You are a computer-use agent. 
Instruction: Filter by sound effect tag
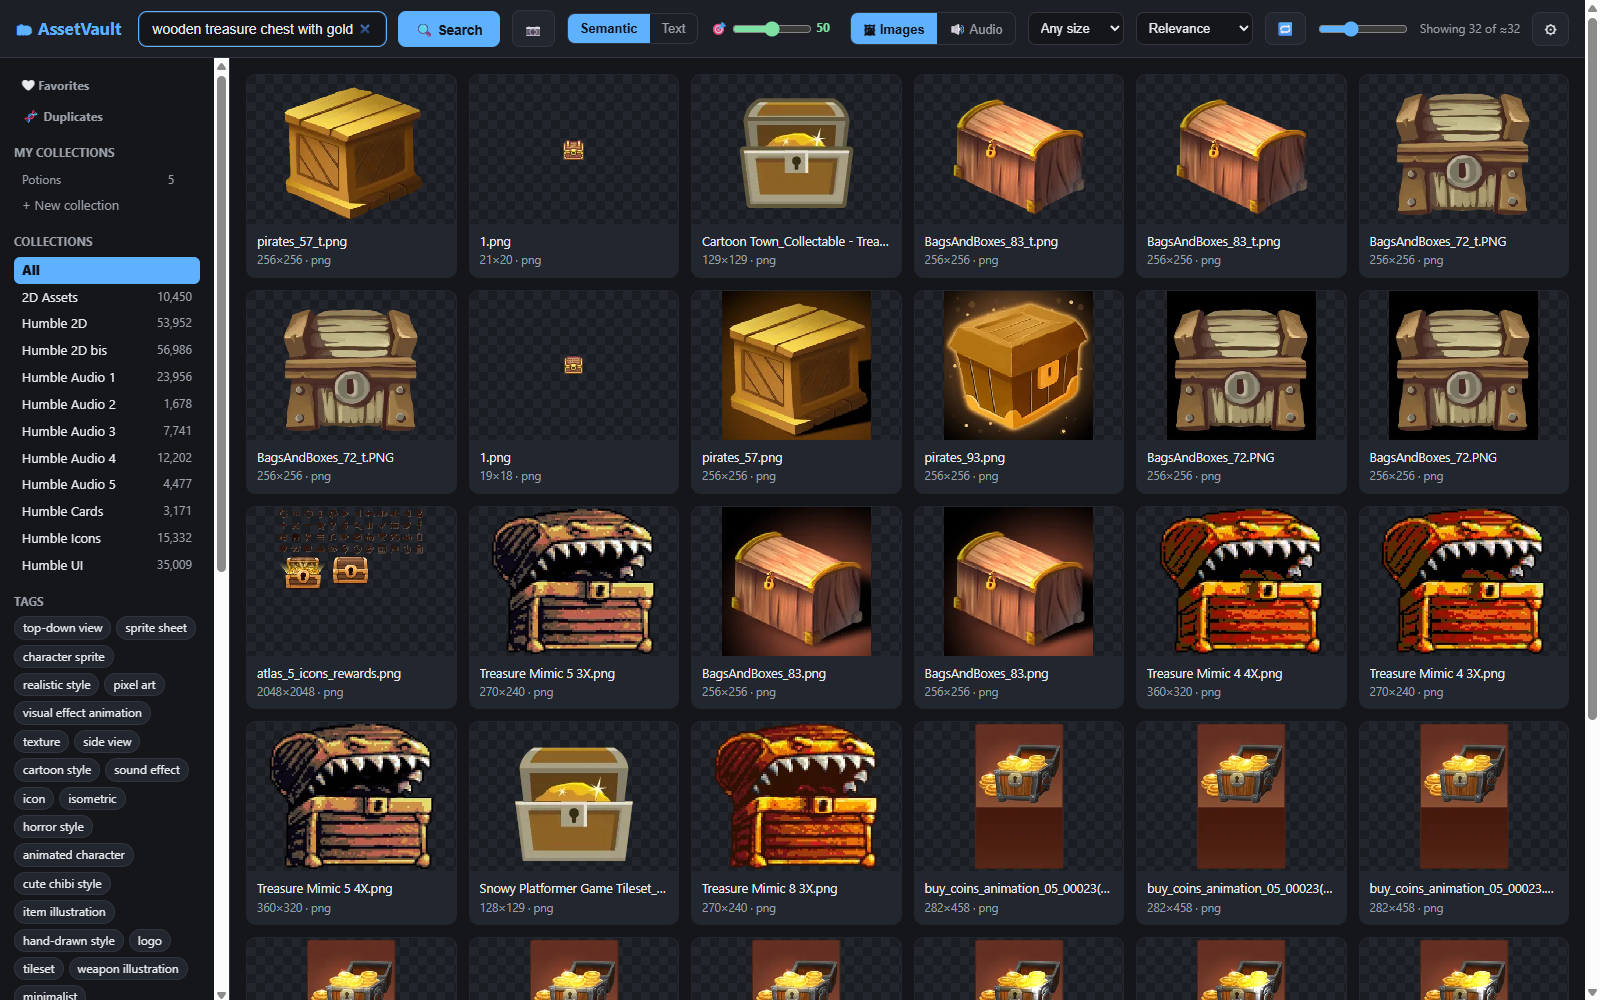pyautogui.click(x=147, y=770)
